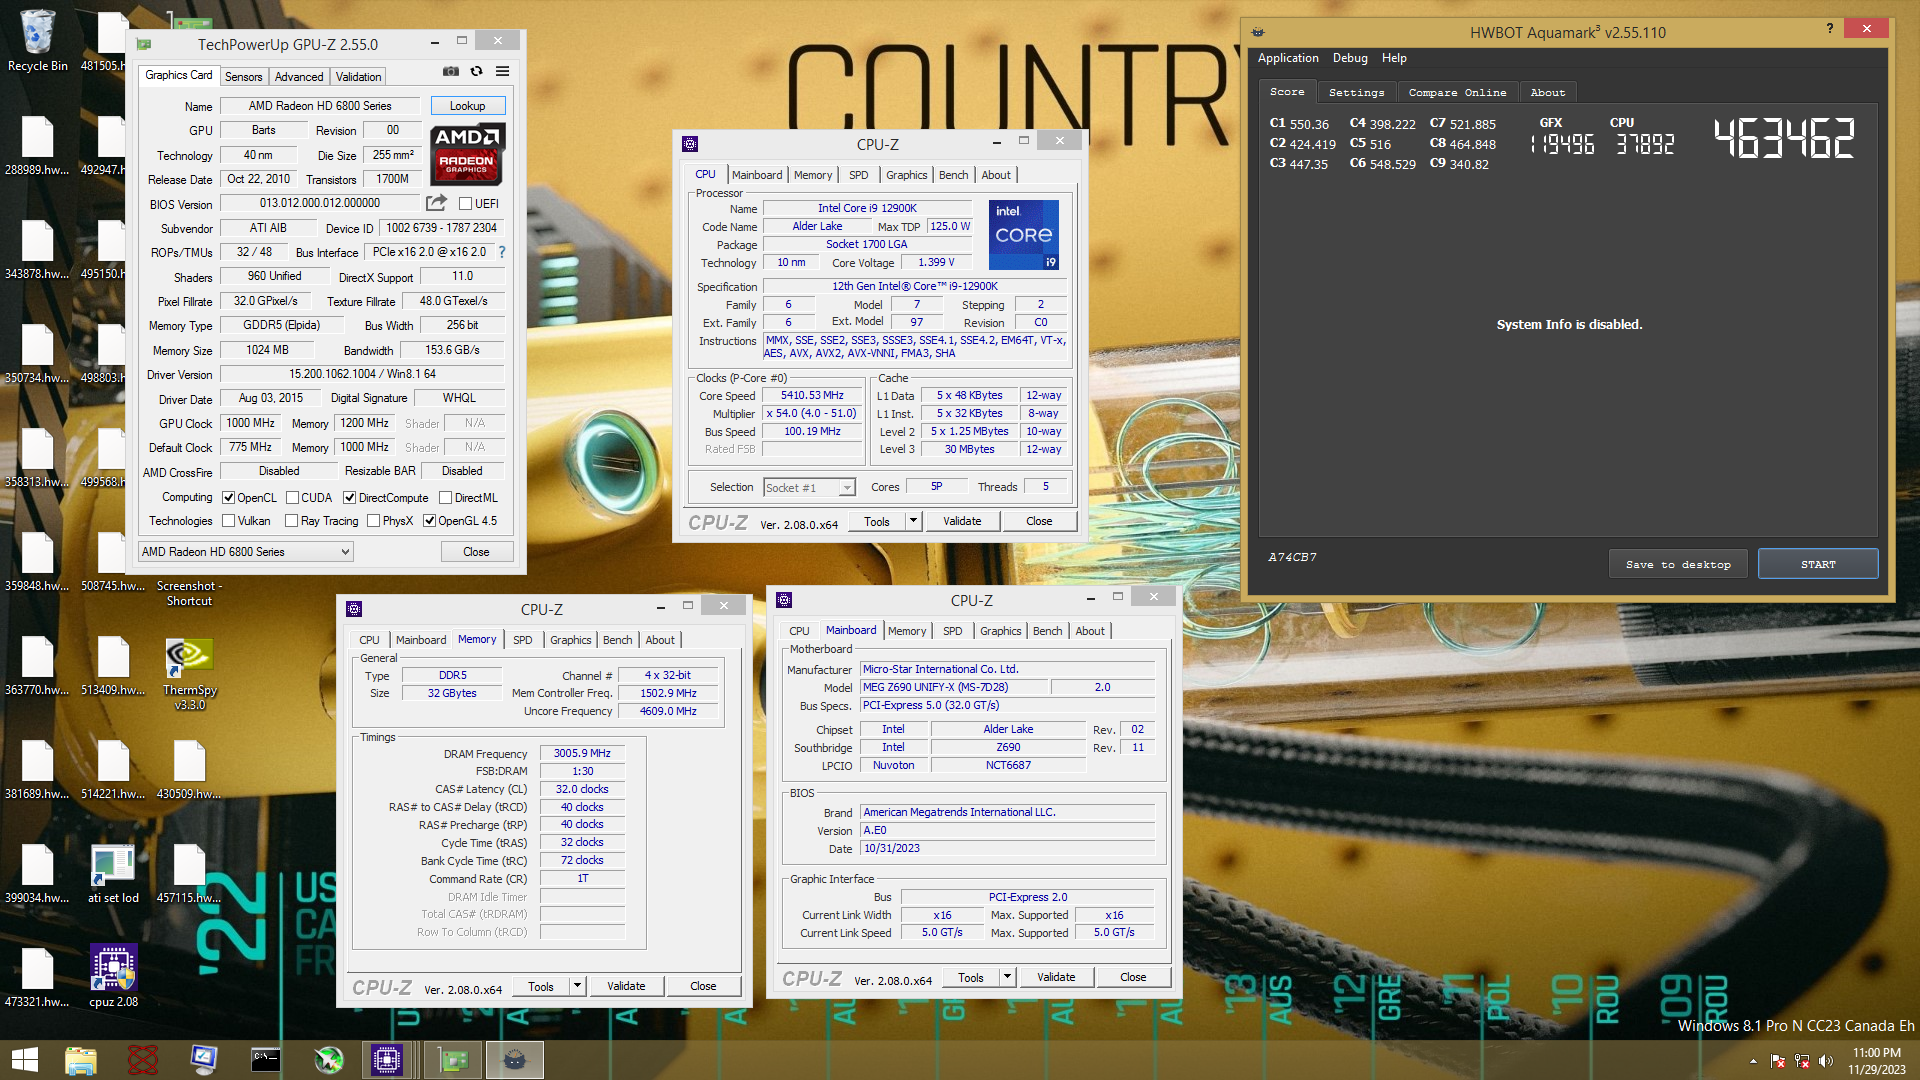
Task: Click Validate in the CPU-Z Memory window
Action: [x=626, y=986]
